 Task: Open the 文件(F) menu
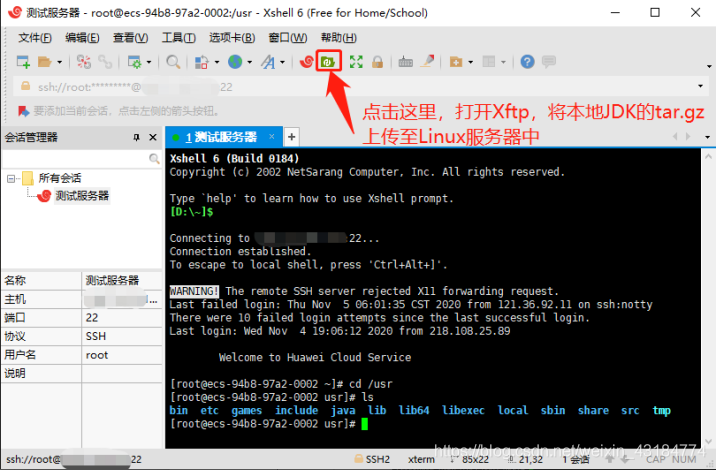[35, 38]
